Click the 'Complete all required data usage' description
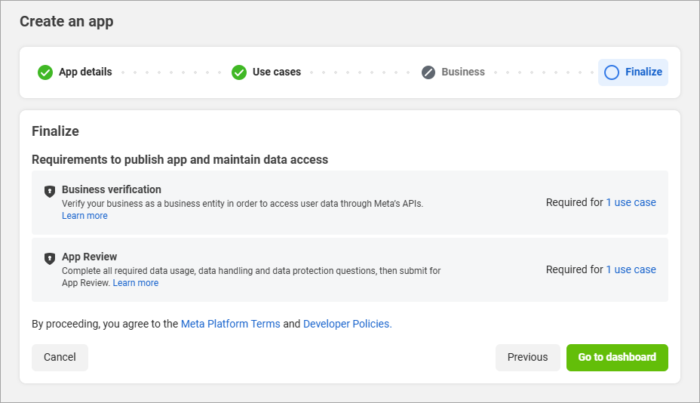 coord(251,277)
